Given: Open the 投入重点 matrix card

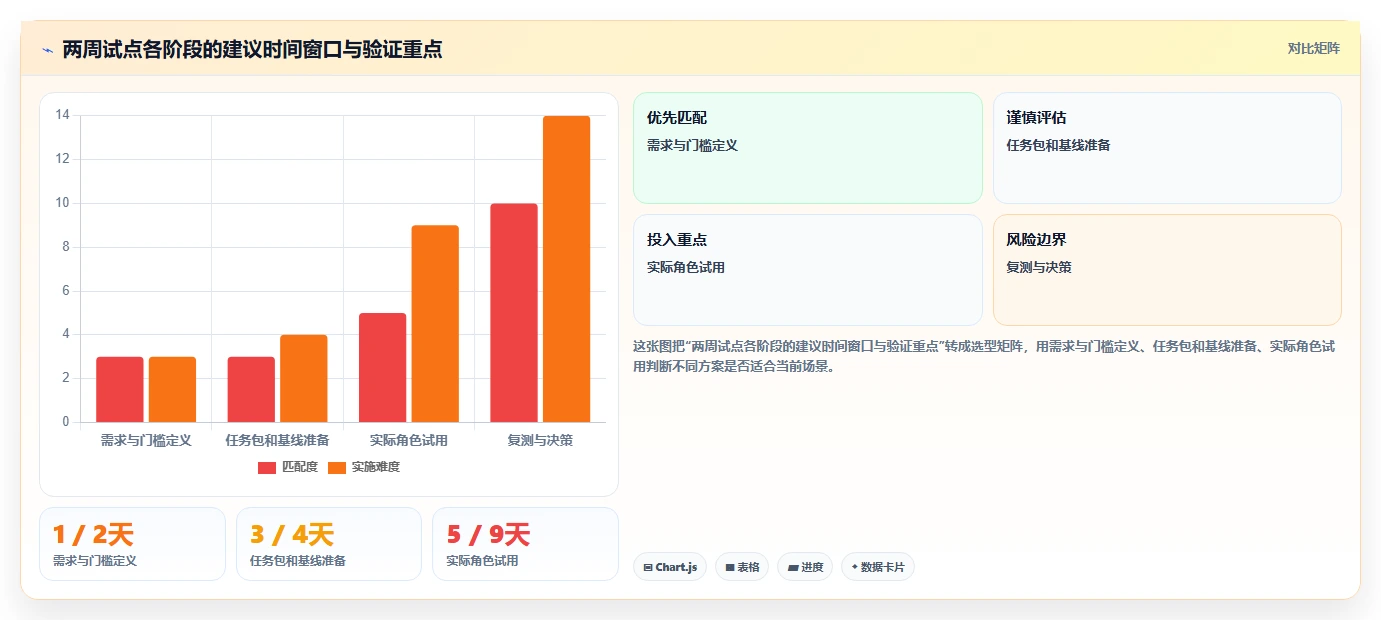Looking at the screenshot, I should pos(808,270).
